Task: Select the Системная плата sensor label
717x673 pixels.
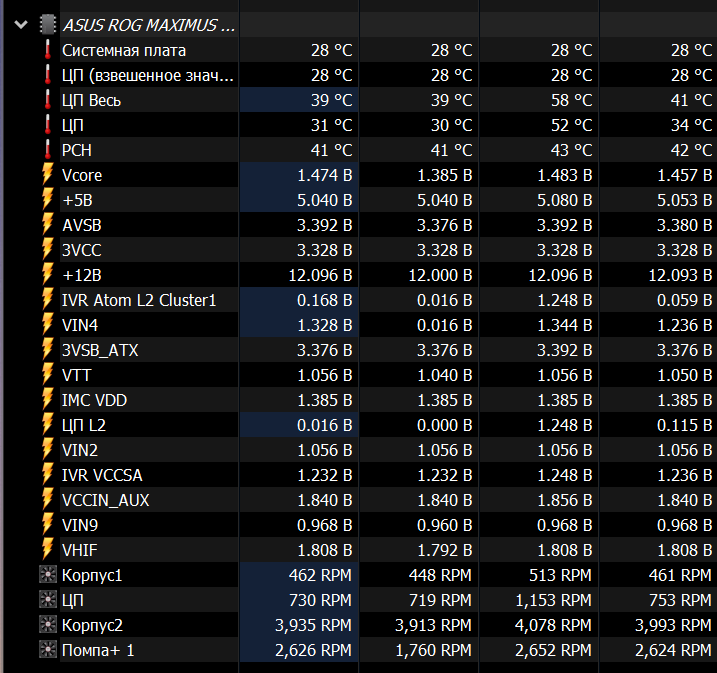Action: (x=124, y=50)
